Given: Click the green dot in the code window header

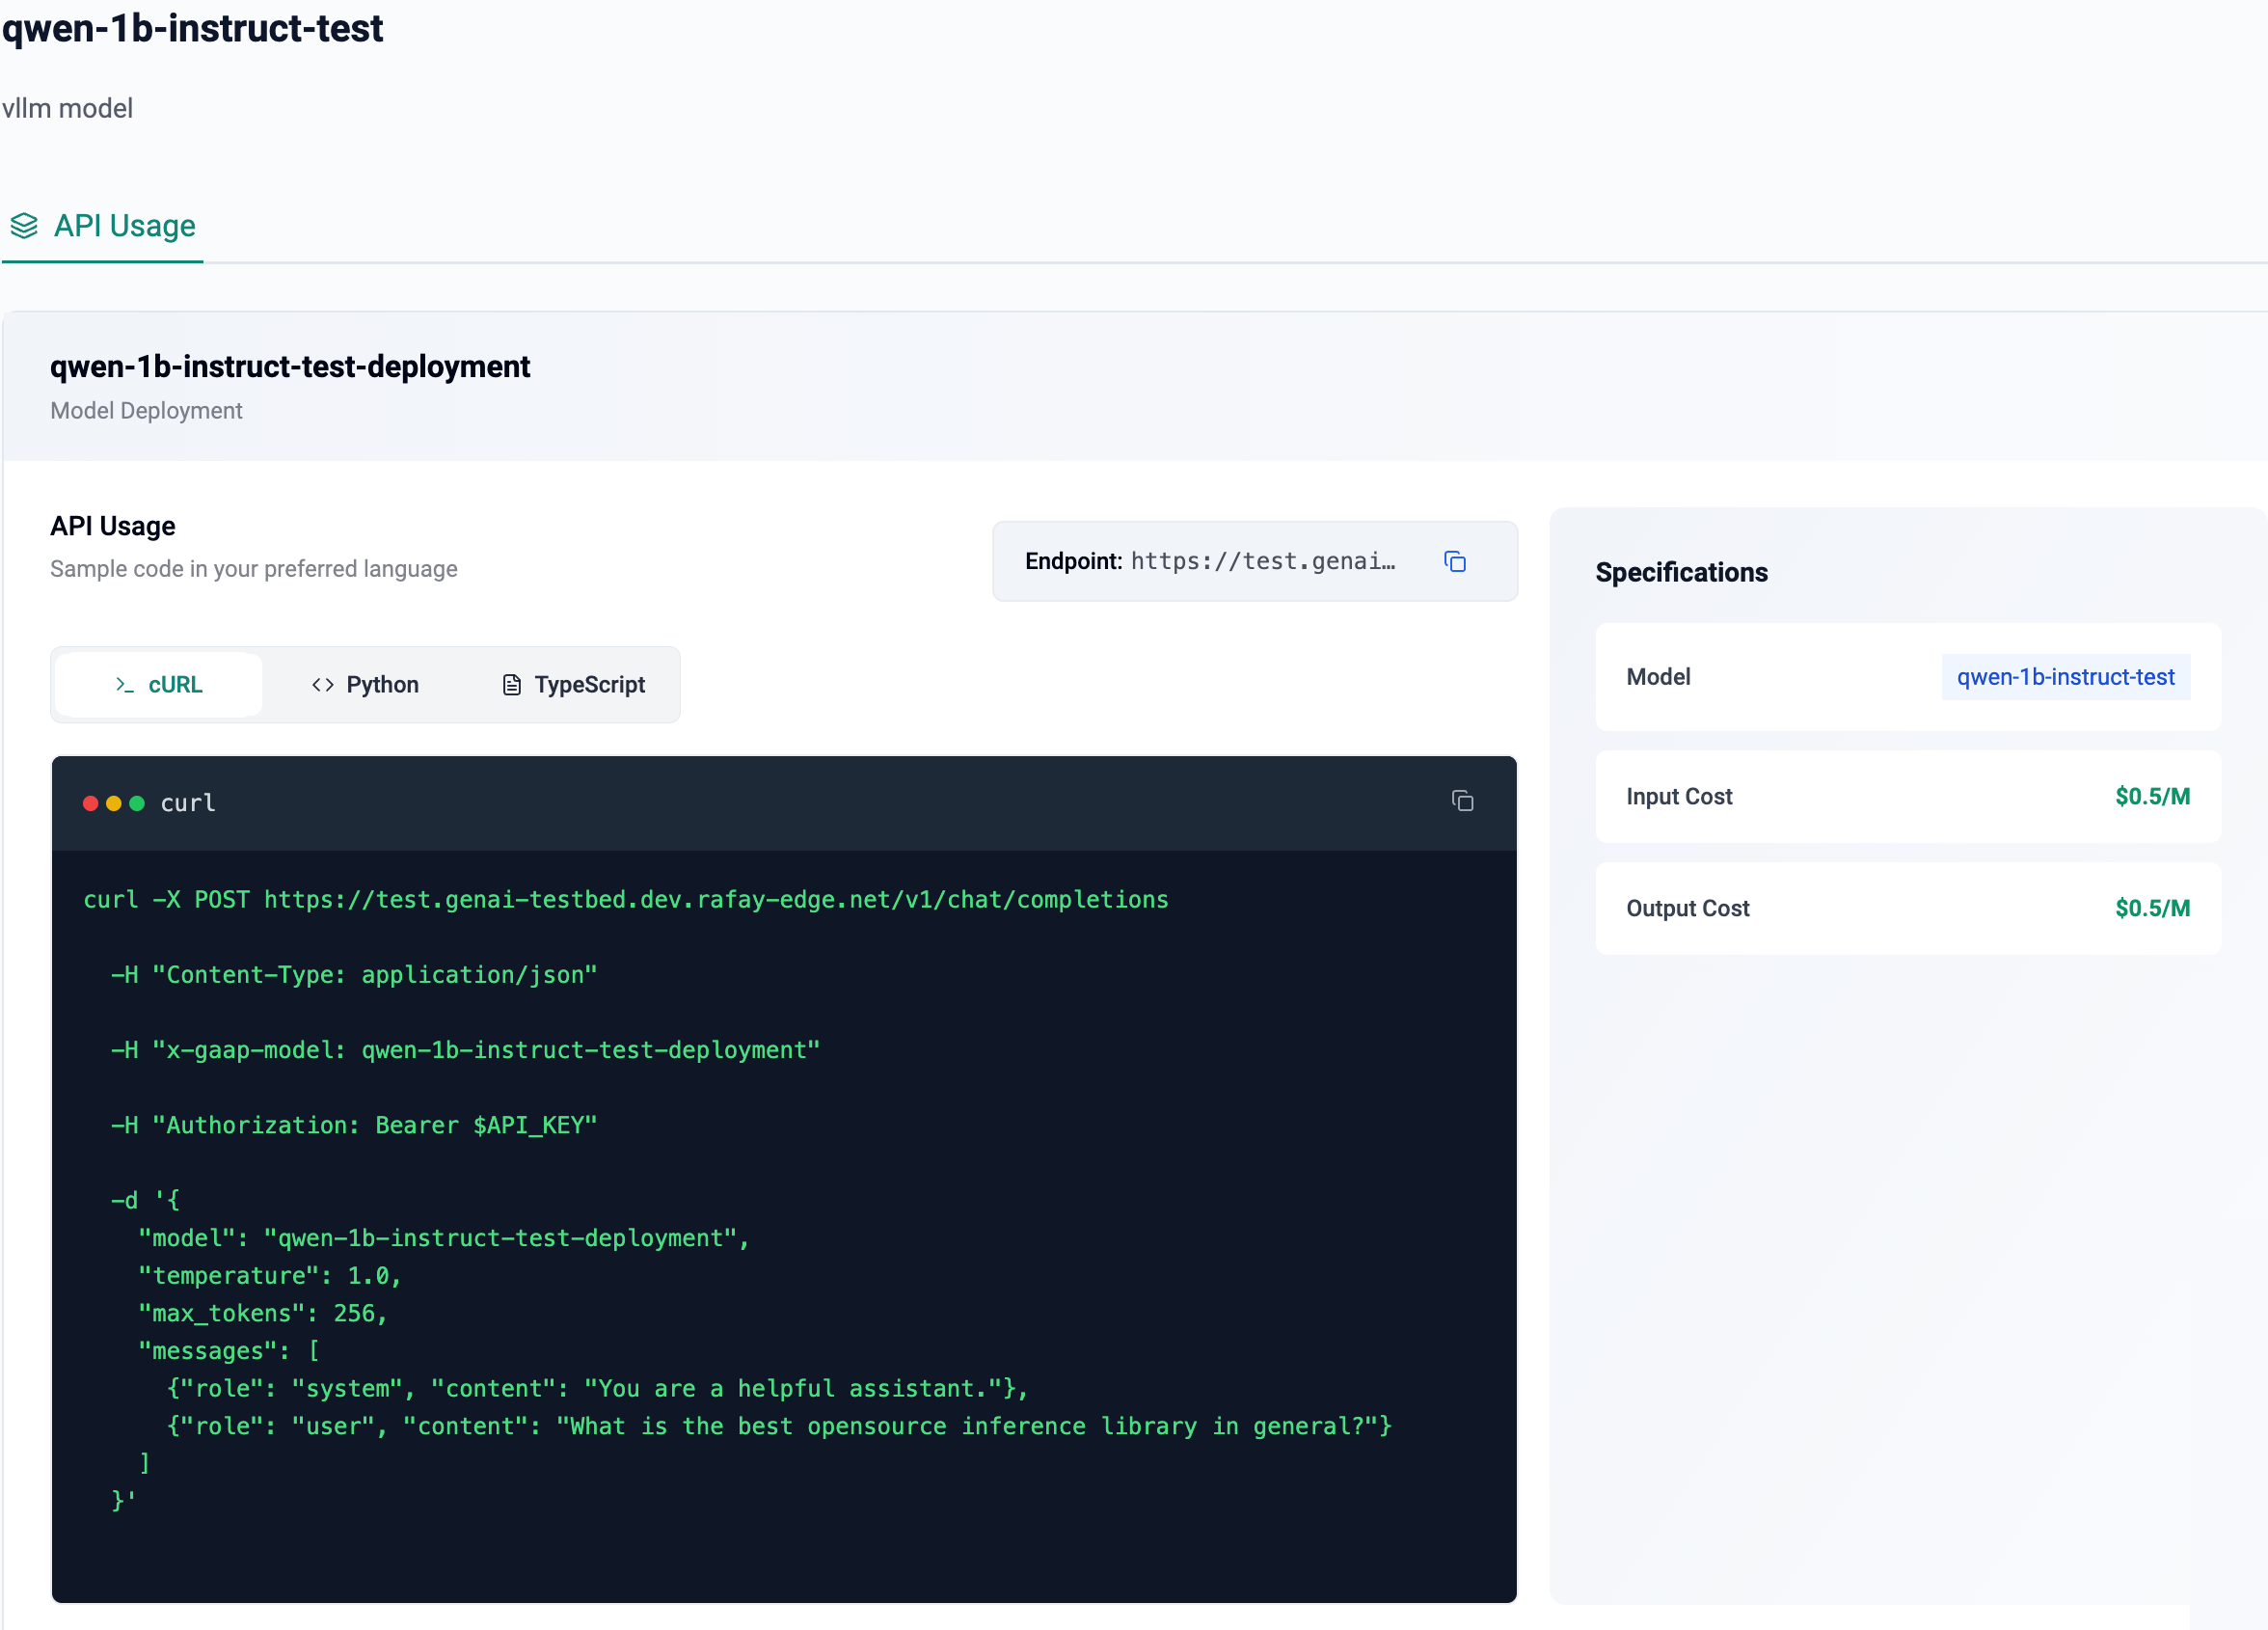Looking at the screenshot, I should click(137, 804).
